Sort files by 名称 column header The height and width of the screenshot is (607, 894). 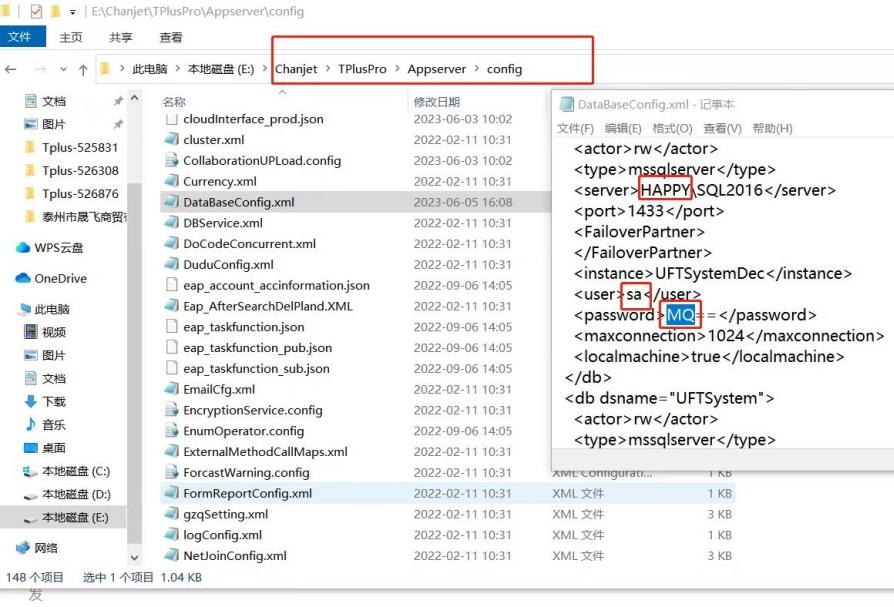tap(173, 102)
